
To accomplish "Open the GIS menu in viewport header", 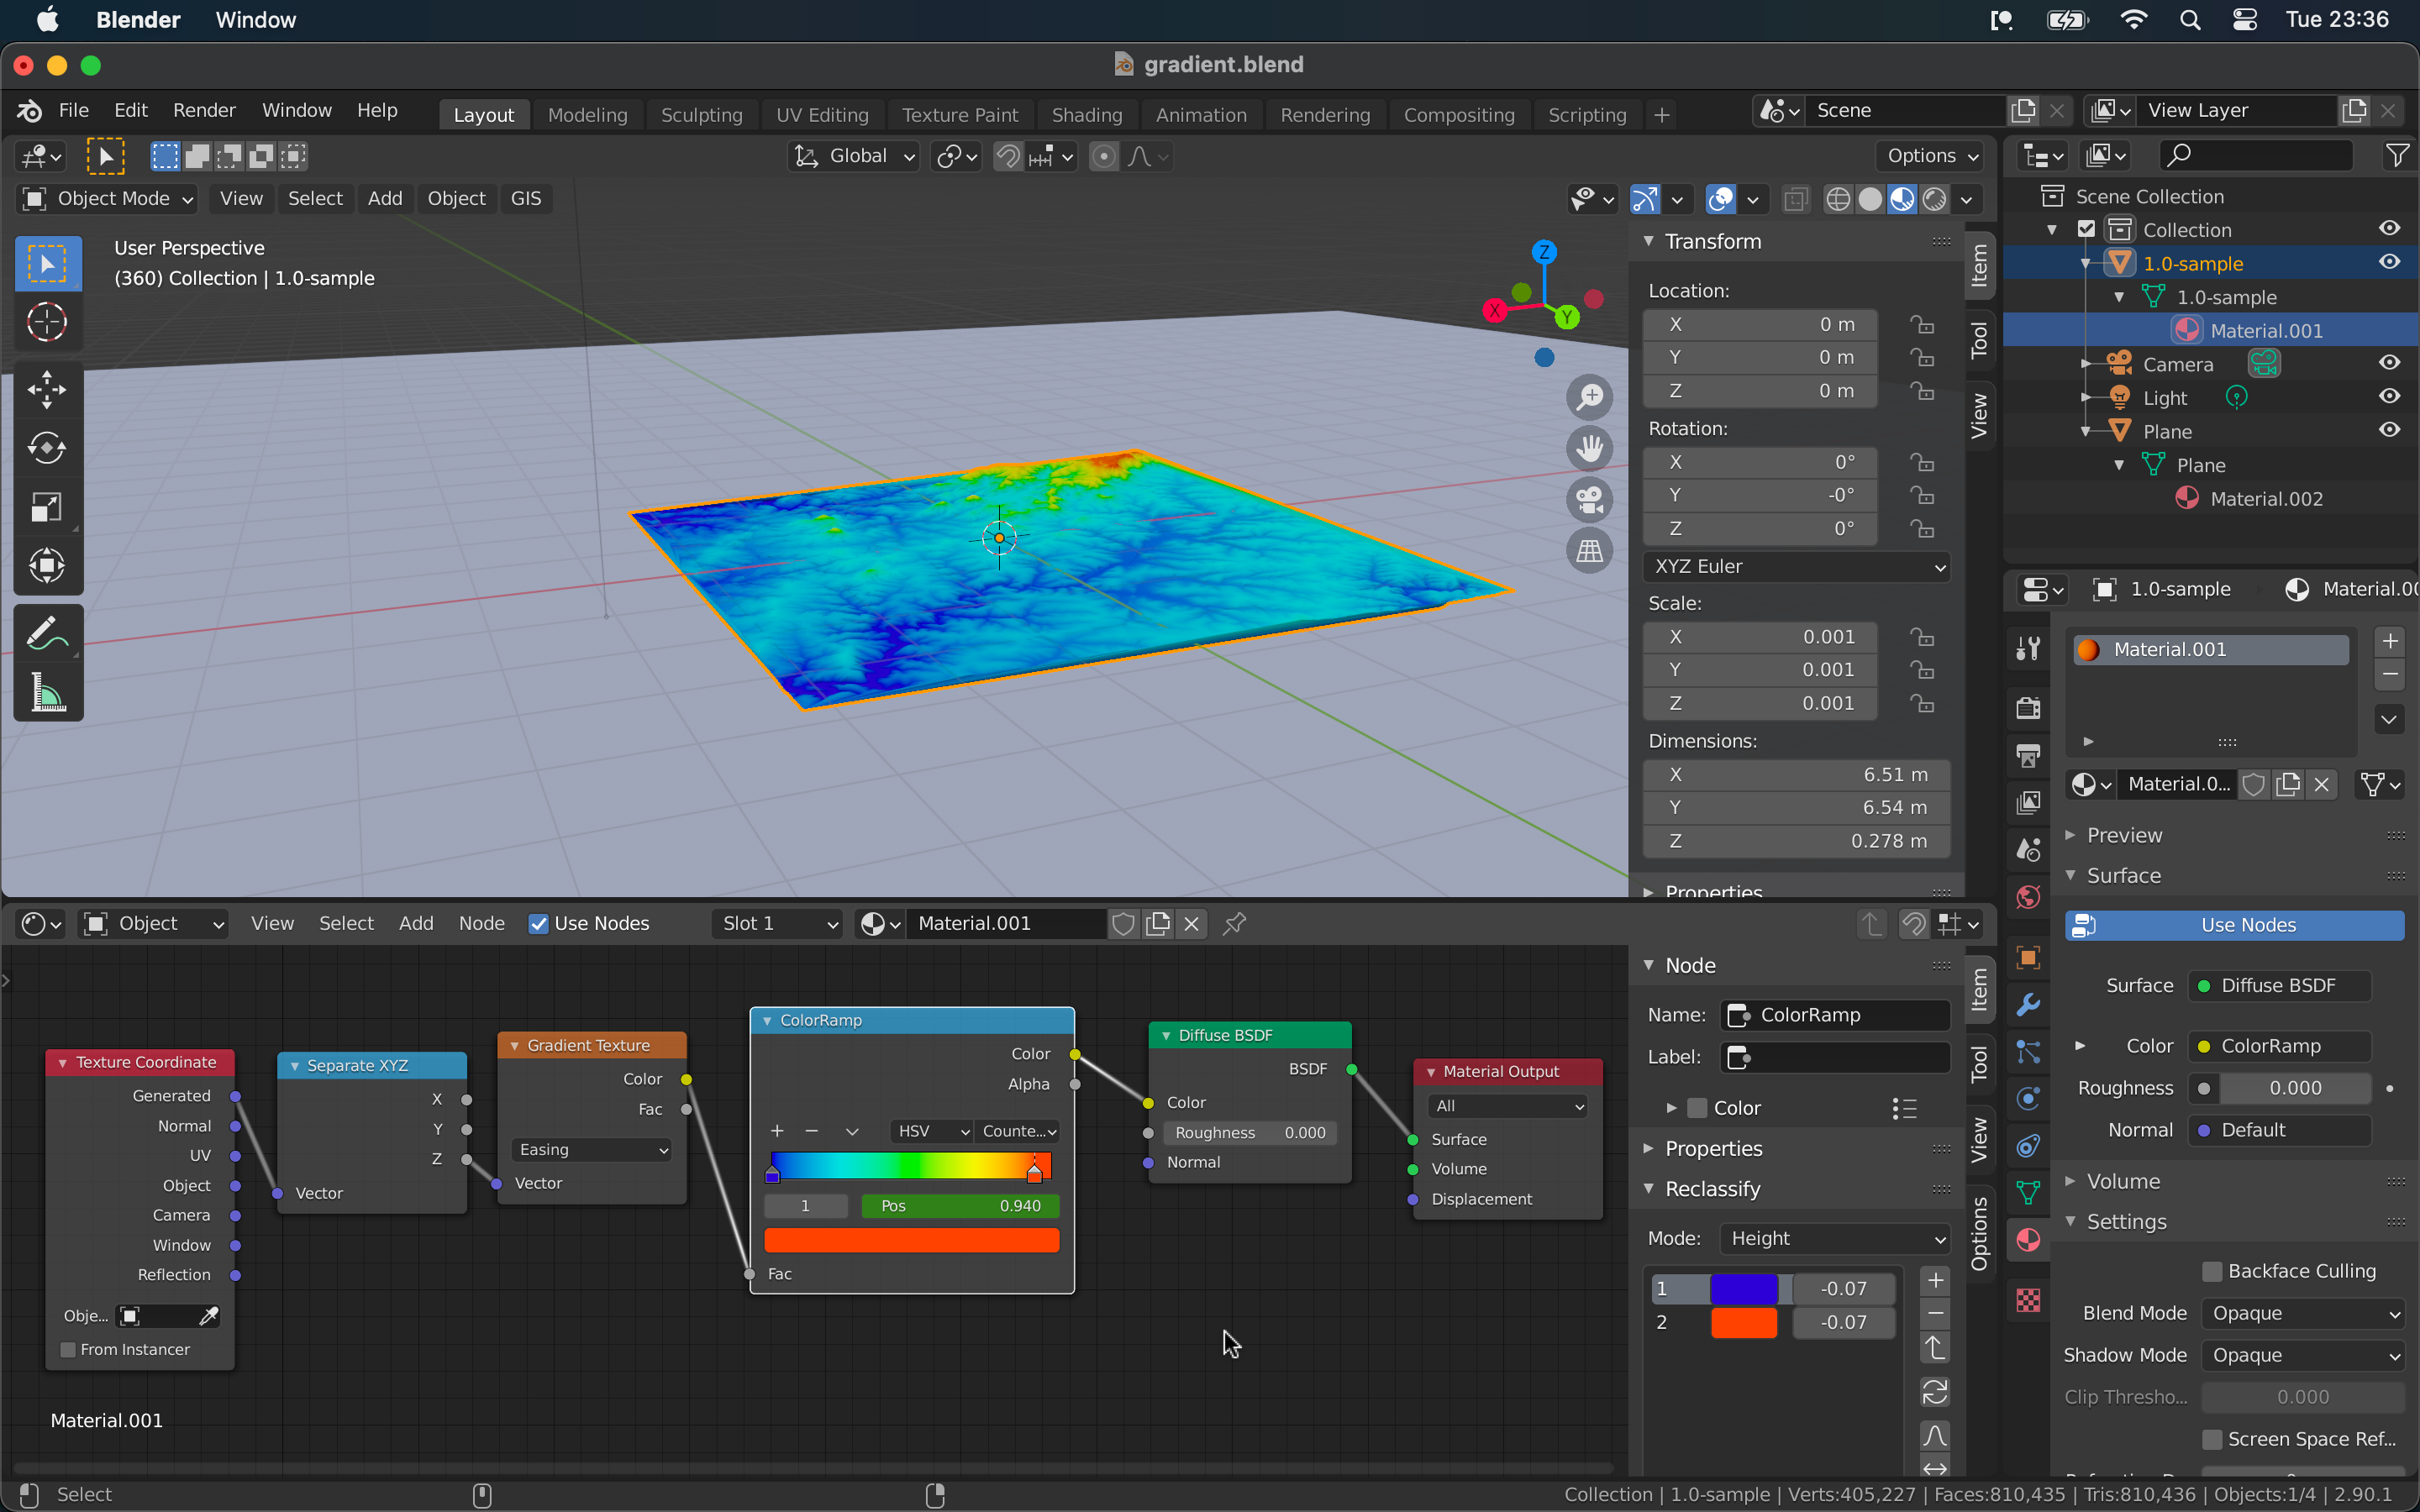I will (x=525, y=198).
